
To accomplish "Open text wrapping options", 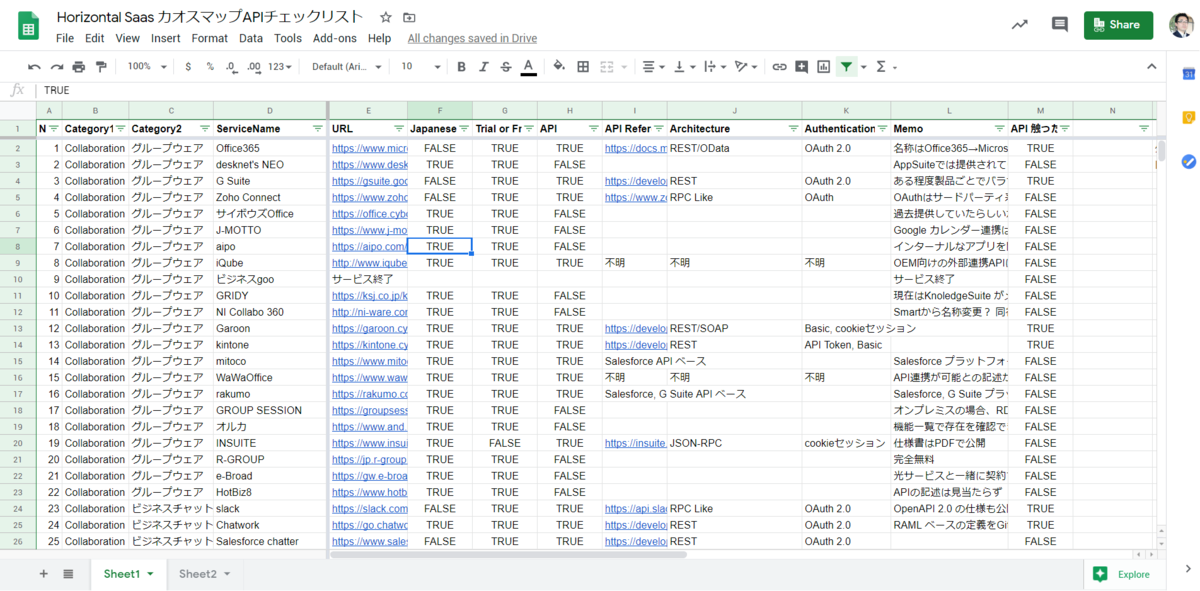I will point(715,67).
